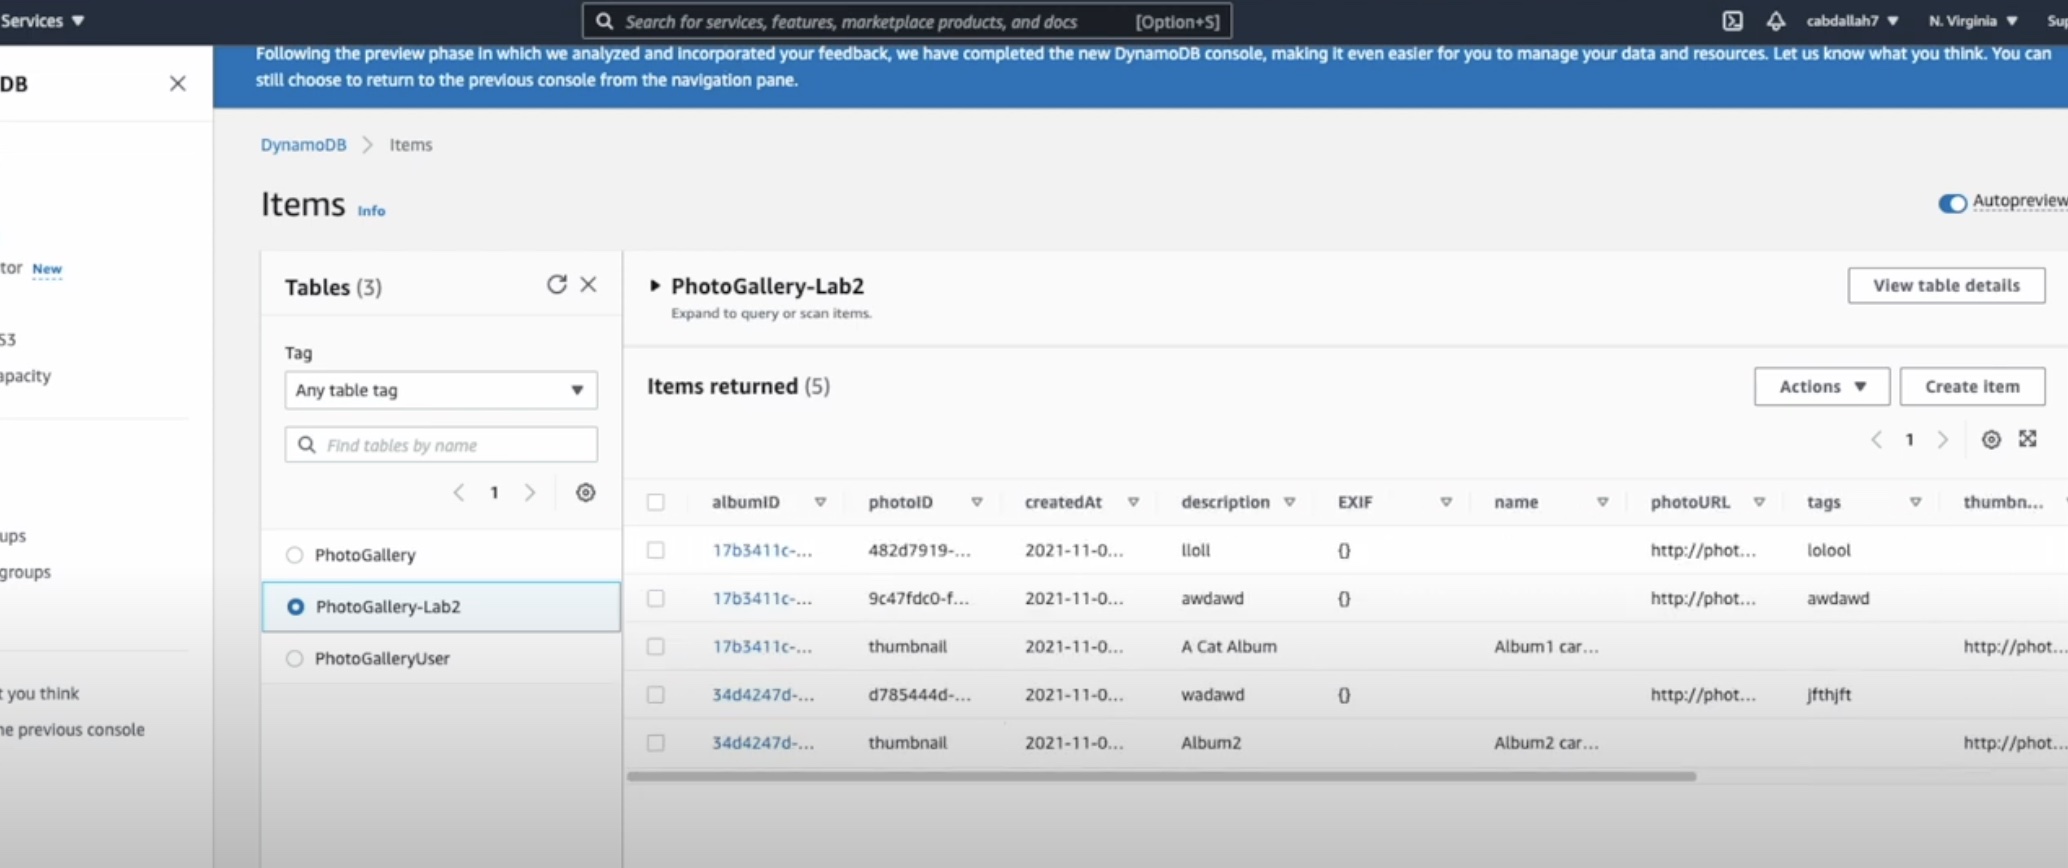Select all items header checkbox
The height and width of the screenshot is (868, 2068).
(x=656, y=502)
